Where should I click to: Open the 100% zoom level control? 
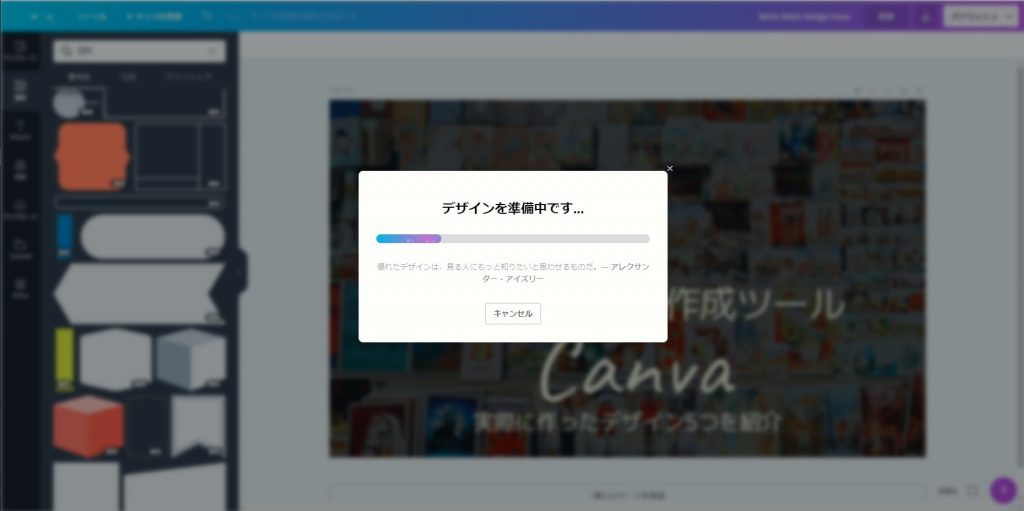click(946, 491)
